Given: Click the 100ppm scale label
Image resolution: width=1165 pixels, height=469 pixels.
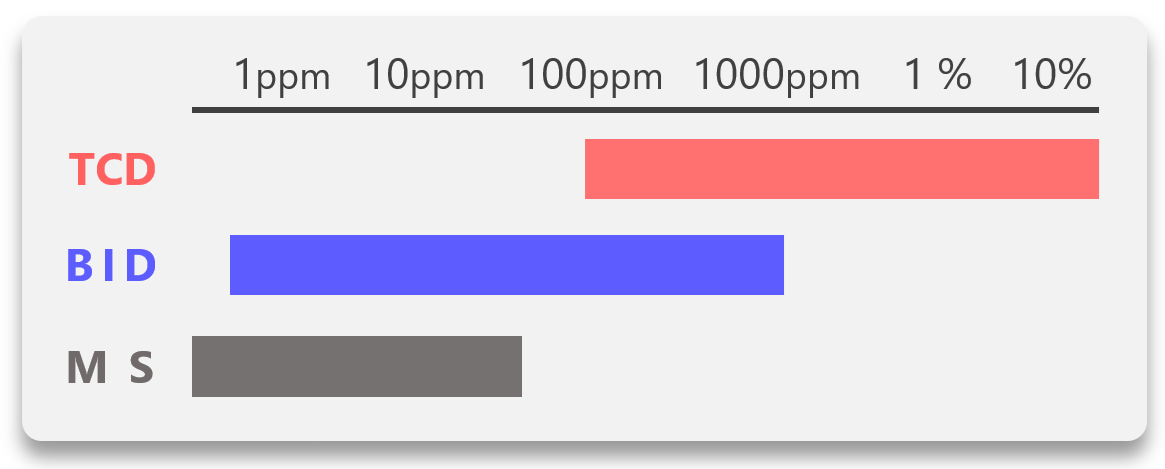Looking at the screenshot, I should click(591, 76).
